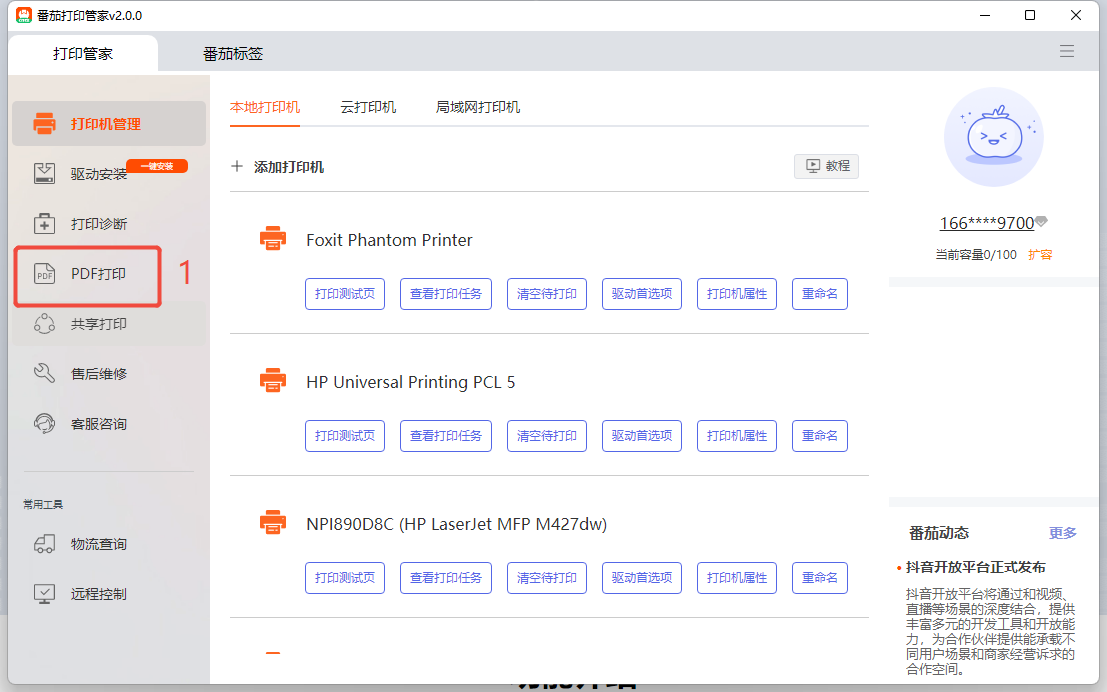Image resolution: width=1107 pixels, height=692 pixels.
Task: Click the 打印诊断 diagnosis icon
Action: pyautogui.click(x=44, y=224)
